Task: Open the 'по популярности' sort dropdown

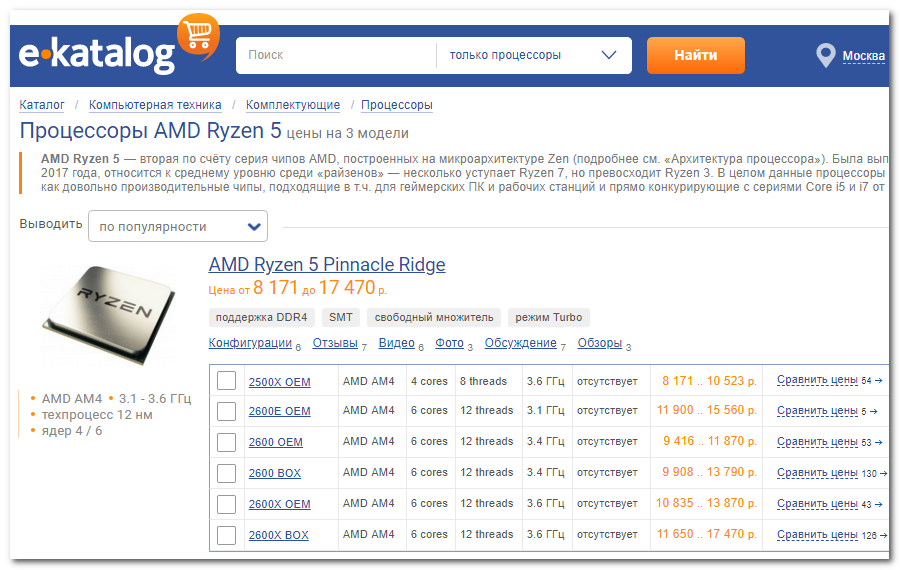Action: [178, 226]
